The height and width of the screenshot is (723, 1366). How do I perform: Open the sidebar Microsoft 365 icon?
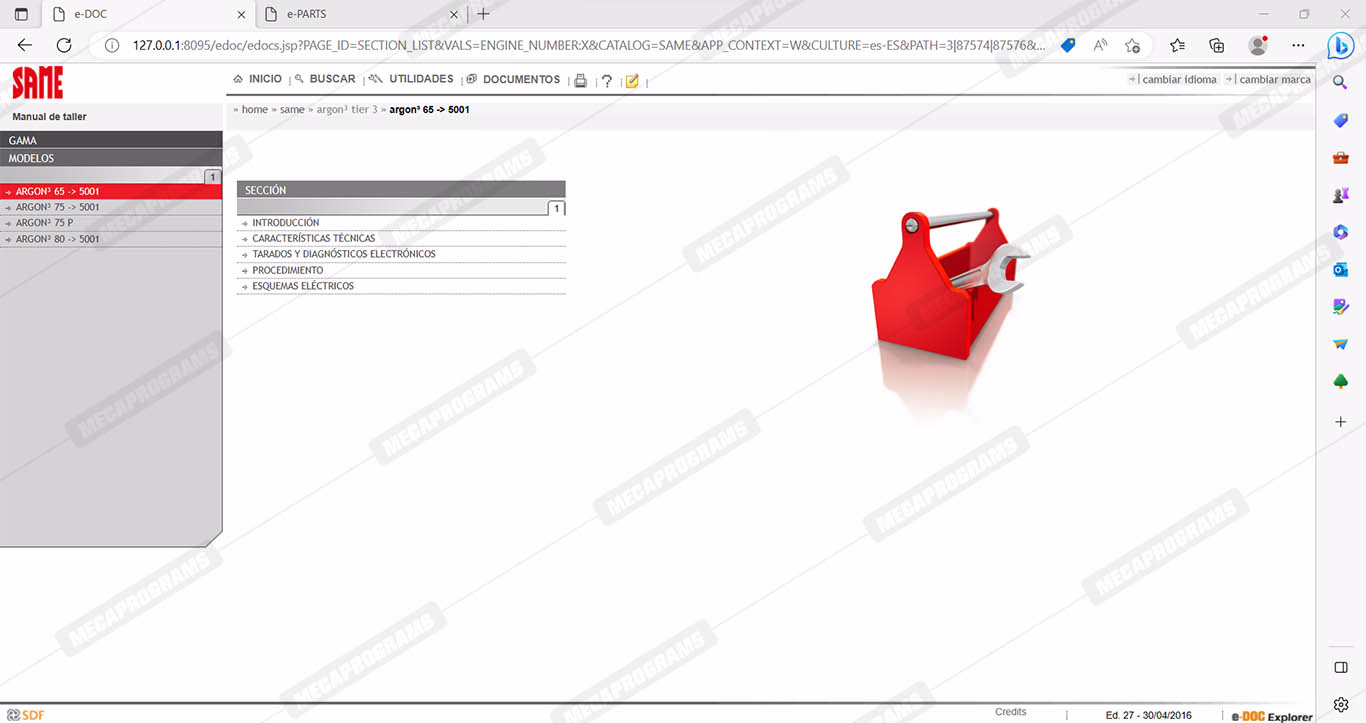[1341, 232]
